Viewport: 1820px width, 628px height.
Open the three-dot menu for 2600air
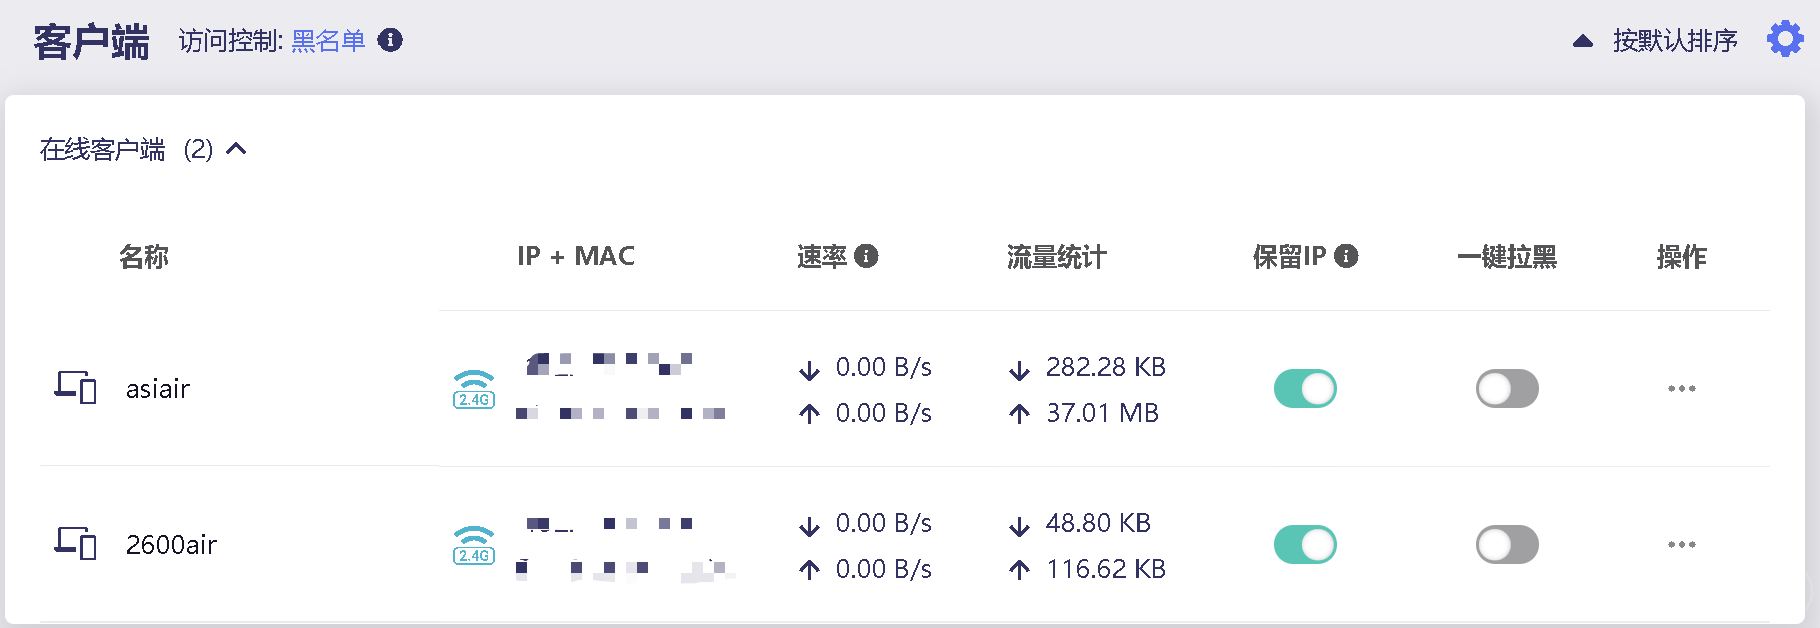(1682, 545)
